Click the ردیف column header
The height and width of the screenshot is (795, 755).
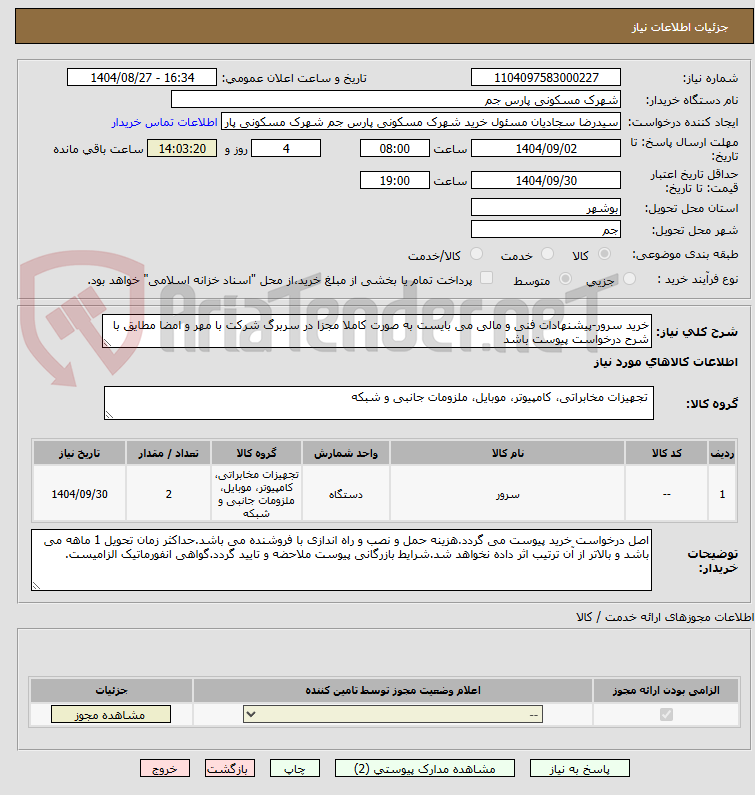point(722,453)
